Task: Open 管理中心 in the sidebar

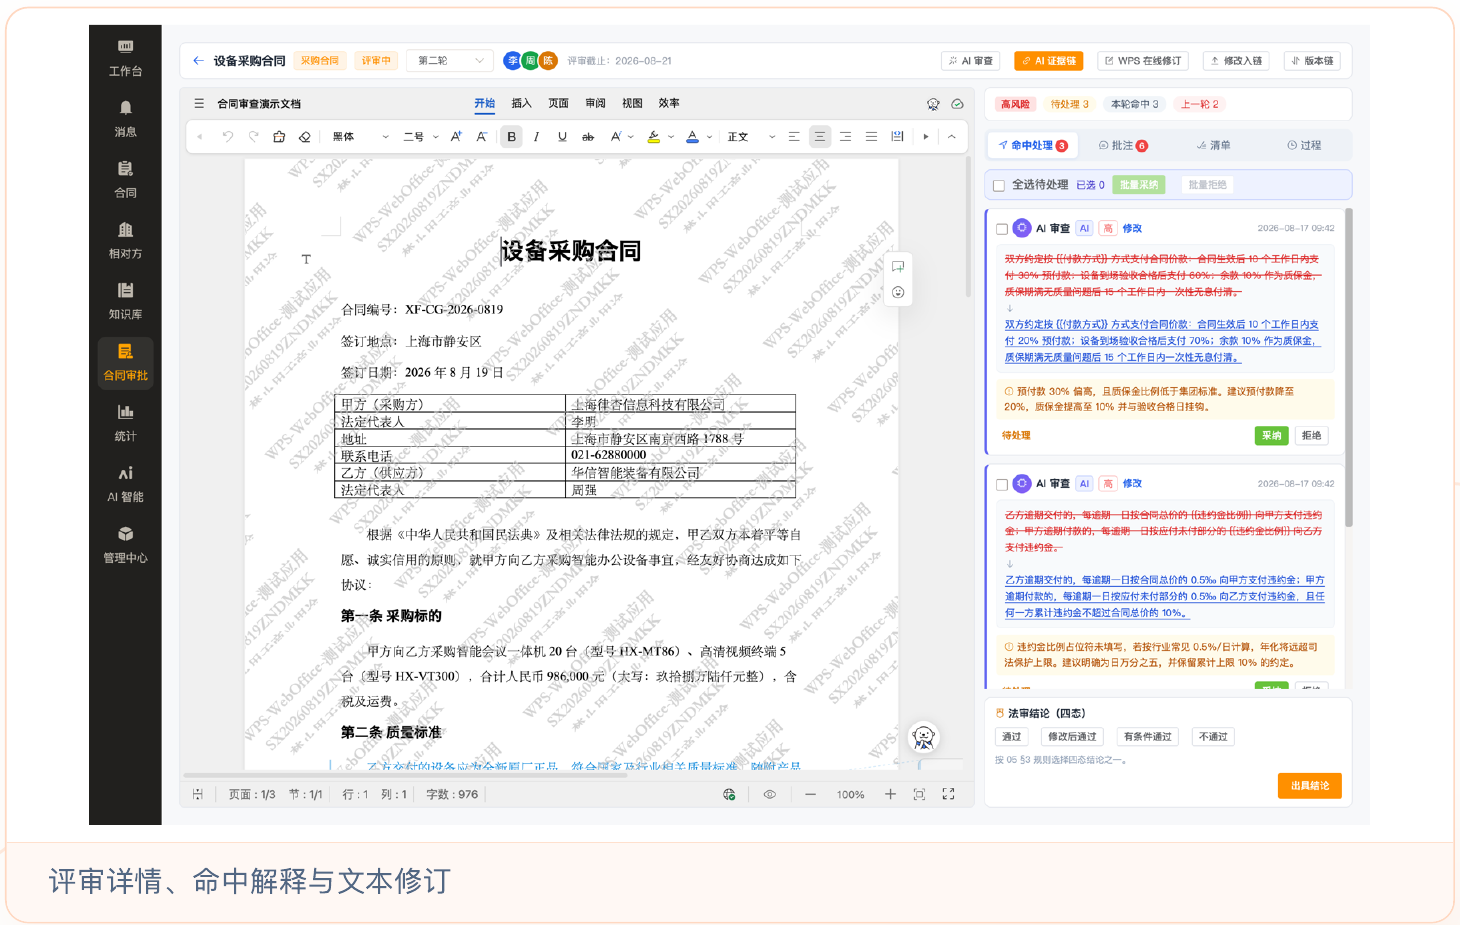Action: tap(125, 545)
